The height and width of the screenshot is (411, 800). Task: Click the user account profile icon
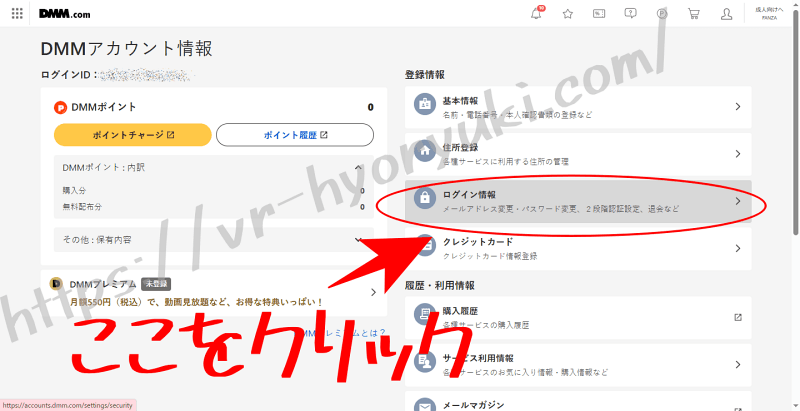(x=727, y=14)
